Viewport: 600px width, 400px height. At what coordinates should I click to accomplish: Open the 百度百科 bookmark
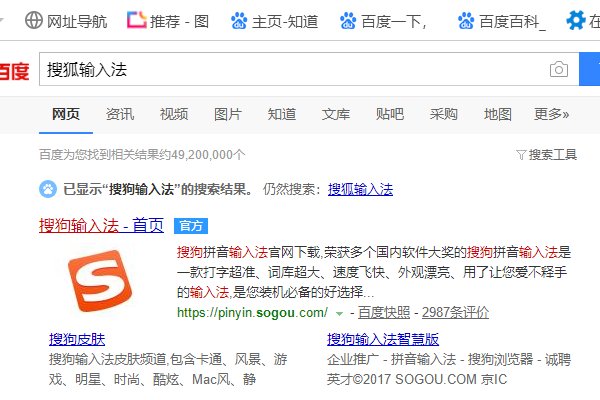click(x=502, y=21)
